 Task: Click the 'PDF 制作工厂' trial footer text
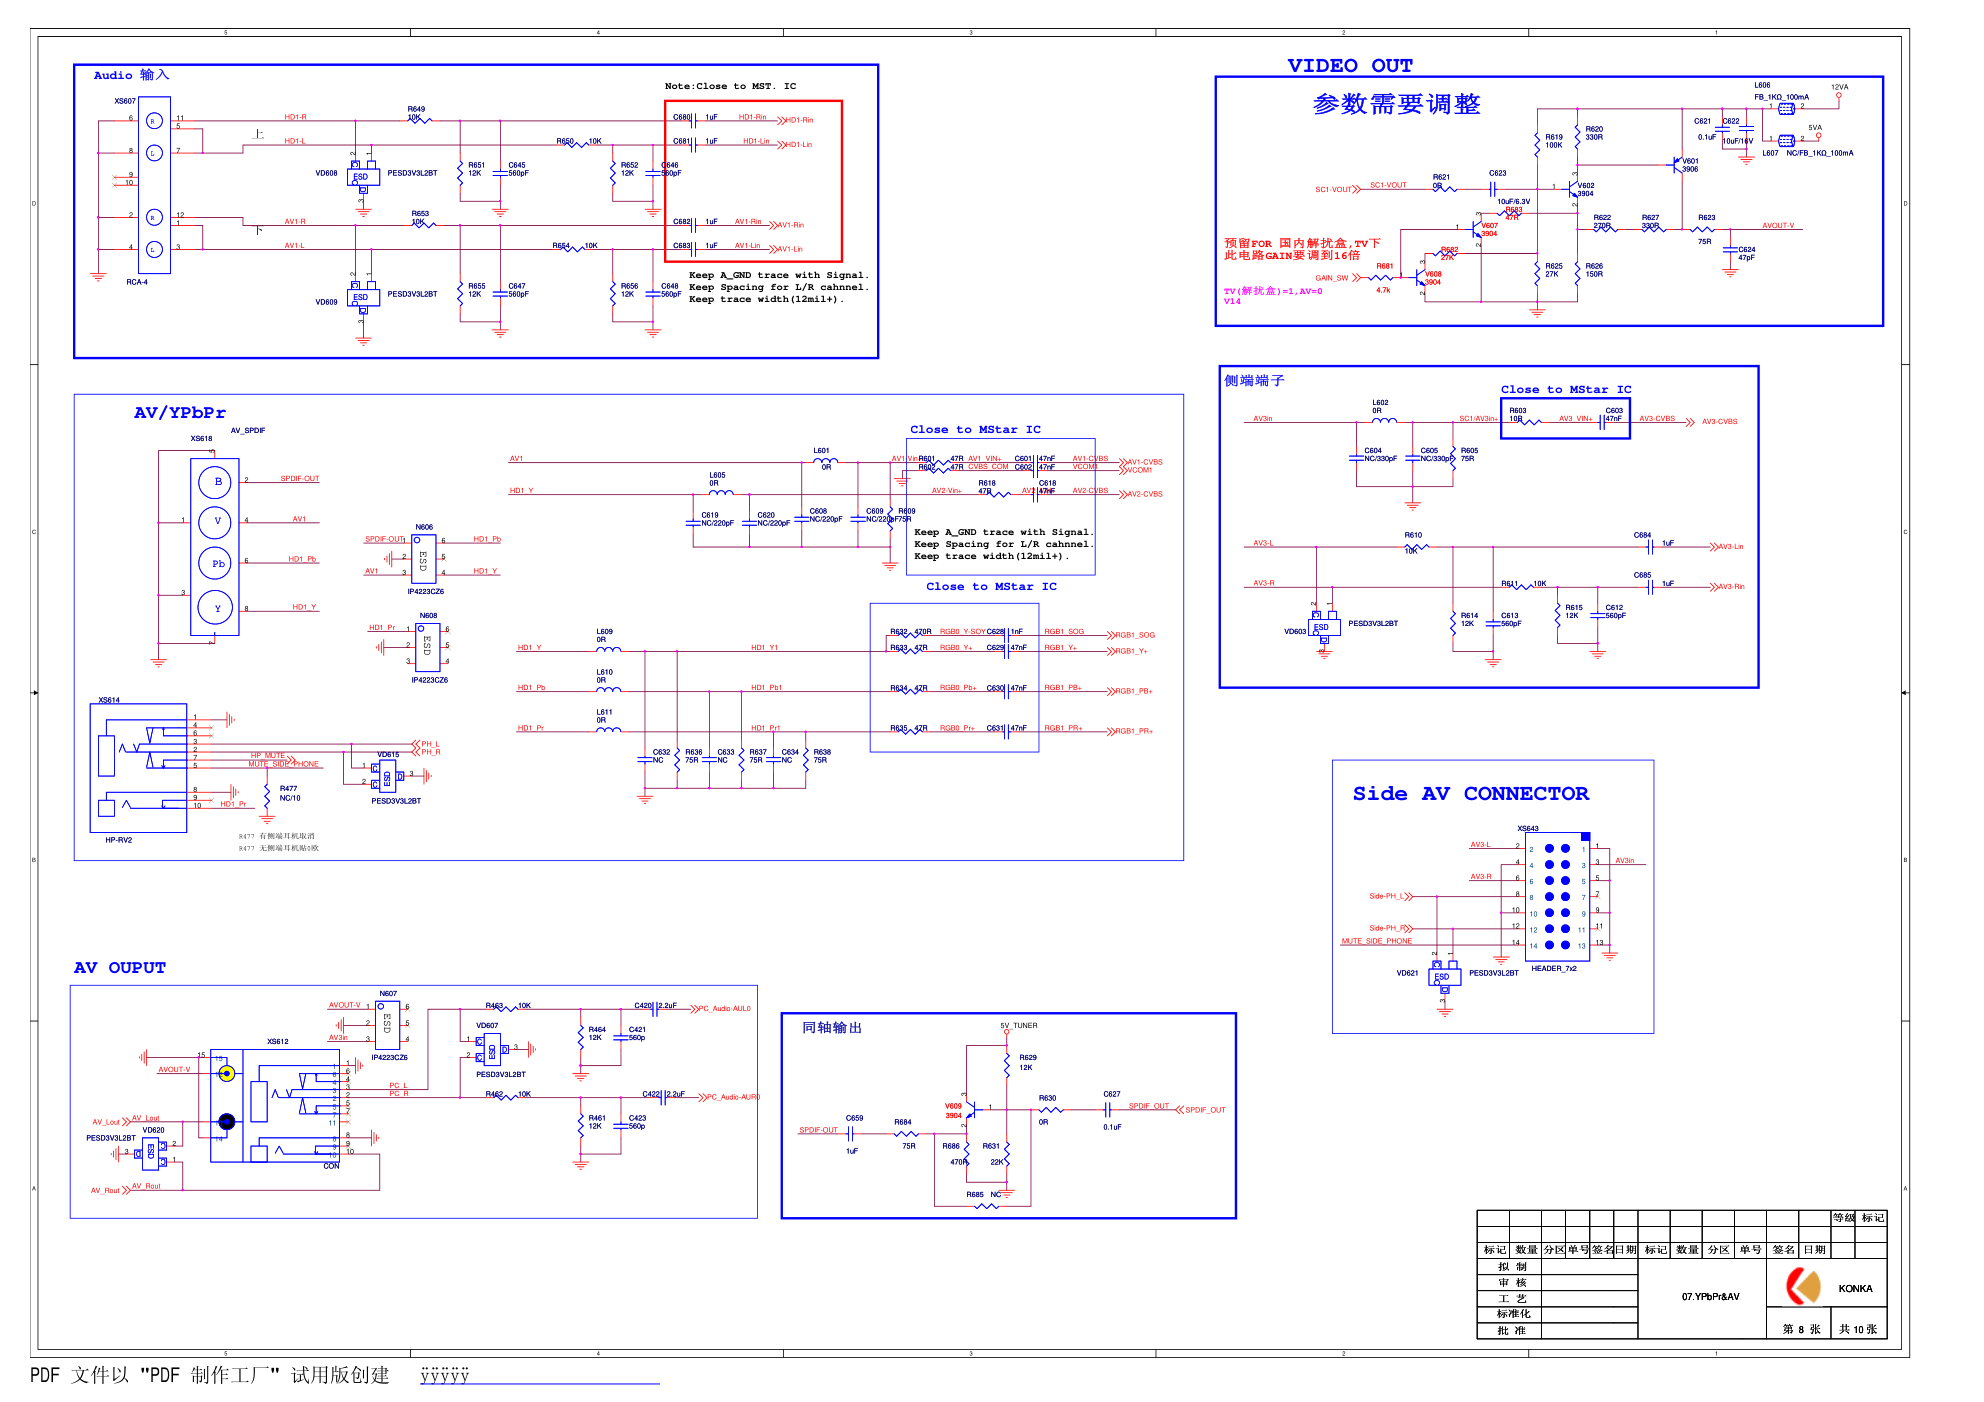tap(210, 1376)
